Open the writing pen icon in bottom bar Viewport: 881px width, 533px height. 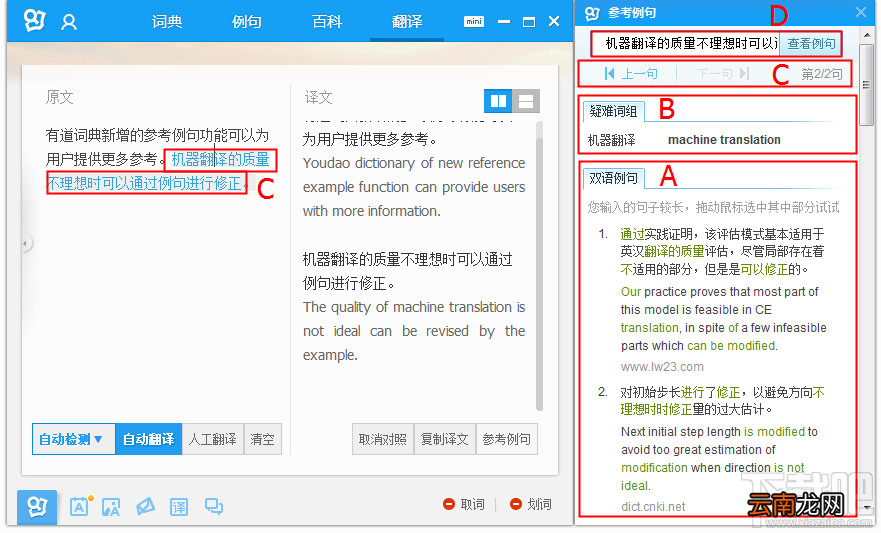tap(145, 507)
